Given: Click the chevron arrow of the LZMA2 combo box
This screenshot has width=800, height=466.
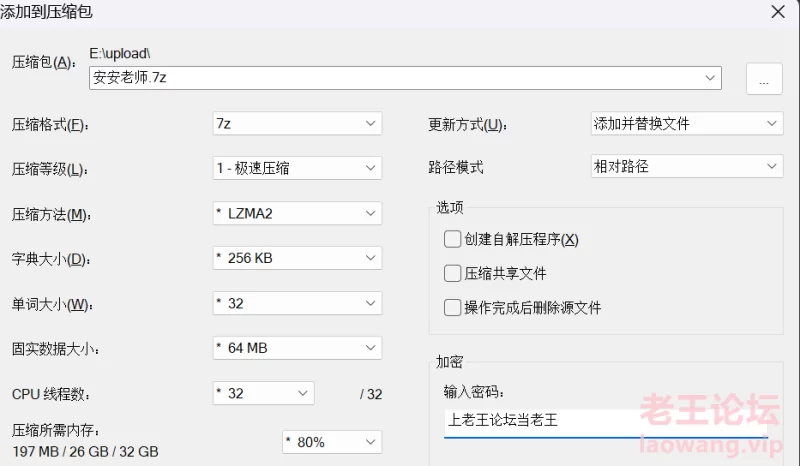Looking at the screenshot, I should tap(370, 213).
